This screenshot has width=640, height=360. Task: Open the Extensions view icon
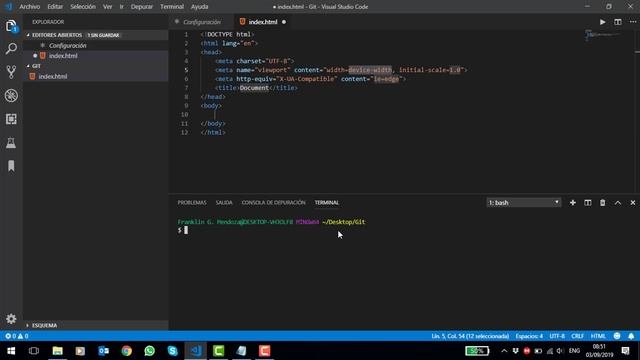11,119
